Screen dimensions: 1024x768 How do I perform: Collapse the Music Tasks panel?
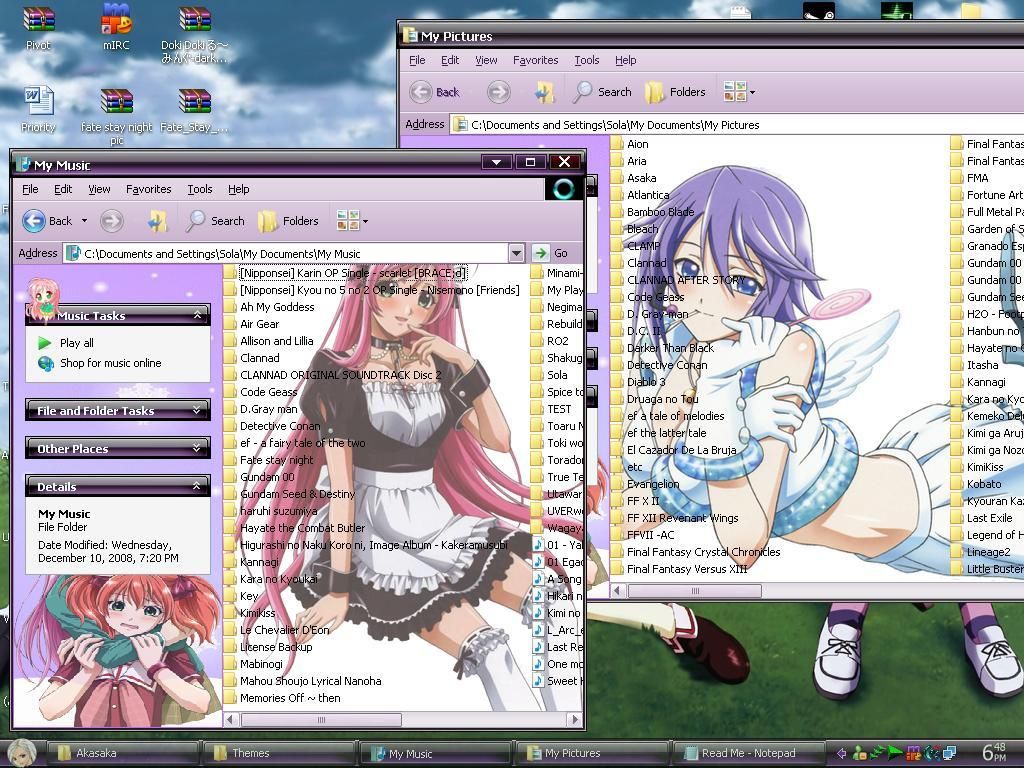tap(197, 316)
